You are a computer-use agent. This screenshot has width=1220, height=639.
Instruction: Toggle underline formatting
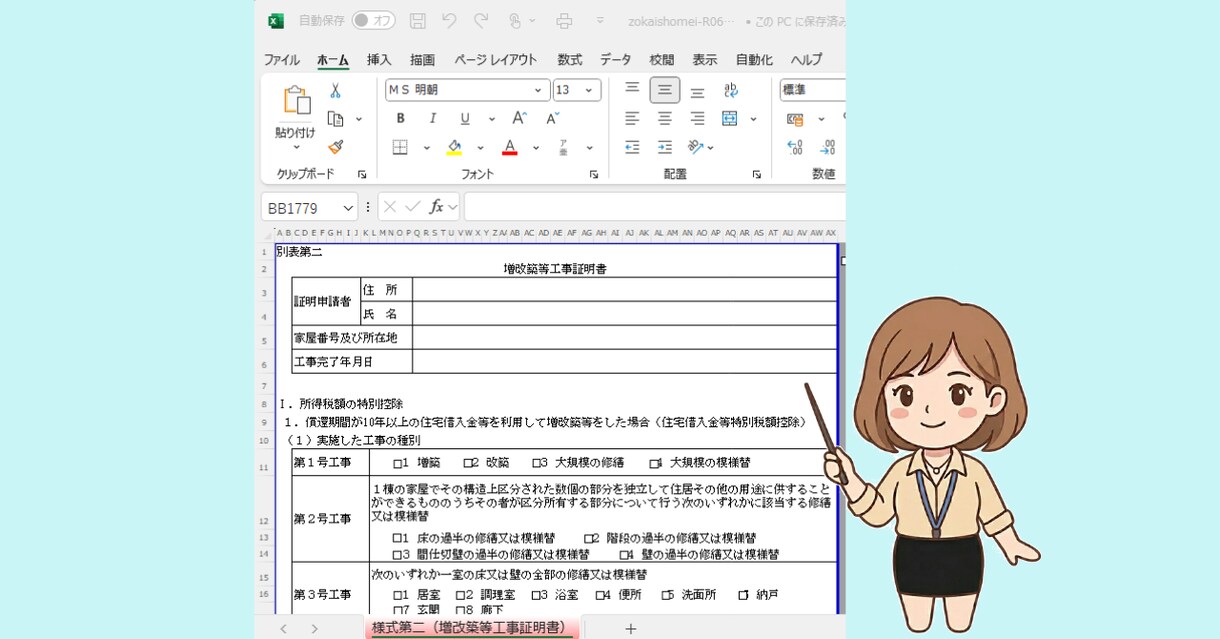(465, 118)
